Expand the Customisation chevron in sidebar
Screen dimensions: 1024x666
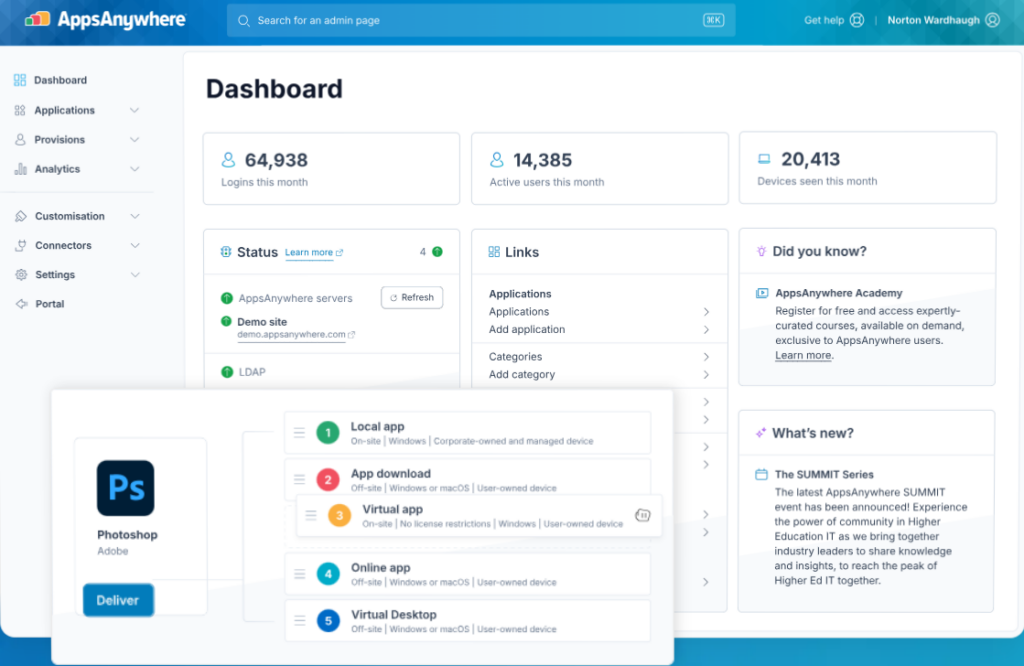point(134,216)
